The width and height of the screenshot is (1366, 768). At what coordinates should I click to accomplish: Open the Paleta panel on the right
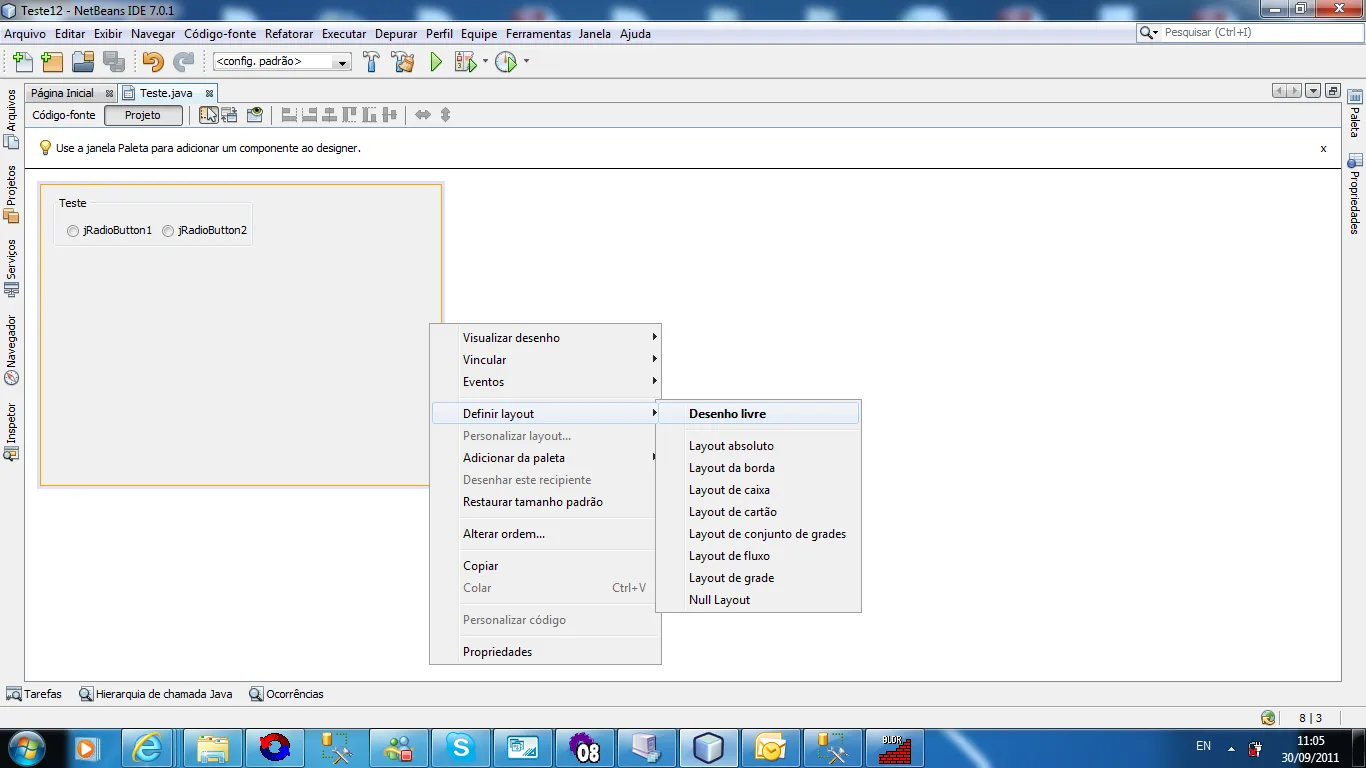pos(1355,113)
